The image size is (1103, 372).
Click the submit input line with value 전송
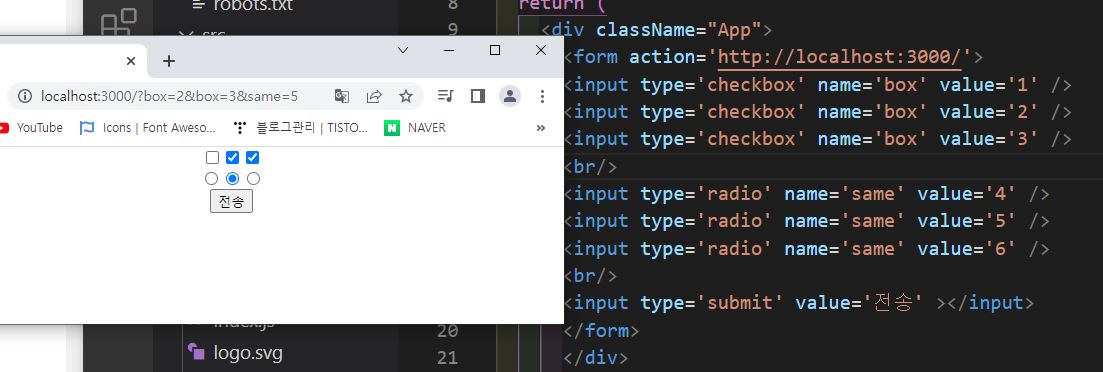[799, 303]
